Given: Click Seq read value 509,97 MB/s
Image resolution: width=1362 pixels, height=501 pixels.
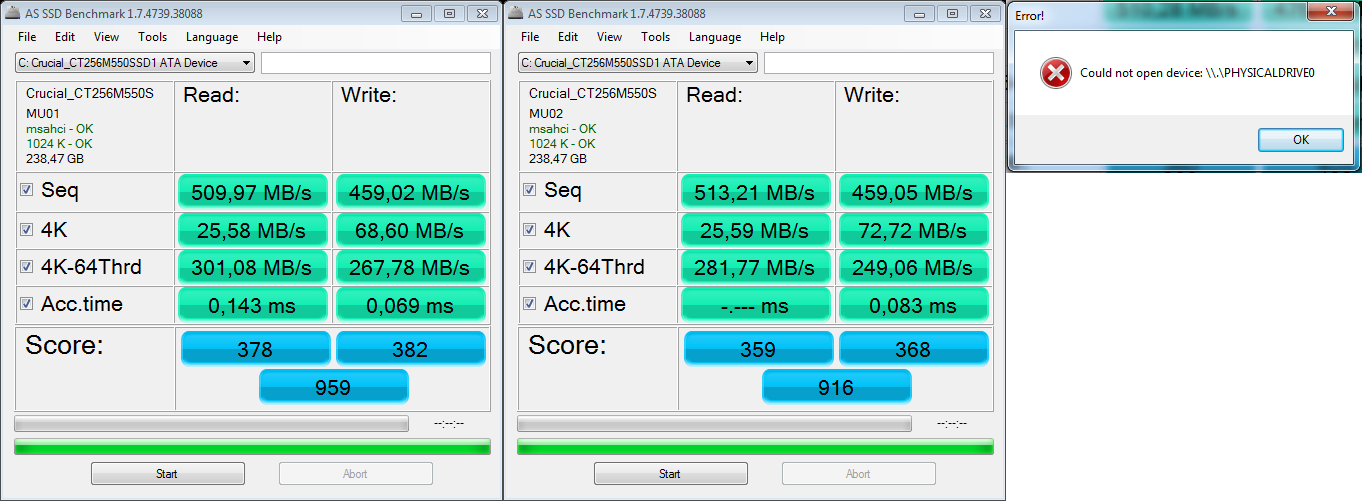Looking at the screenshot, I should (253, 191).
